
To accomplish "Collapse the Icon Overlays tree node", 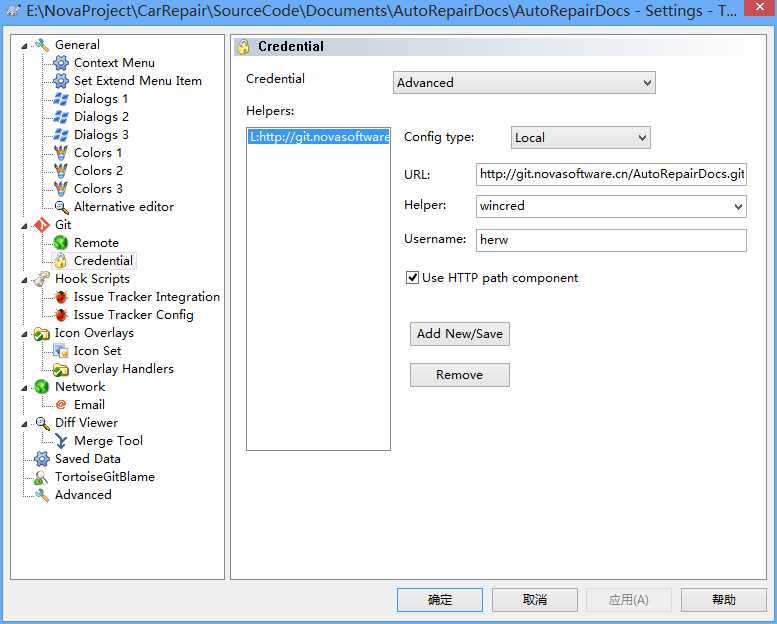I will pos(24,334).
